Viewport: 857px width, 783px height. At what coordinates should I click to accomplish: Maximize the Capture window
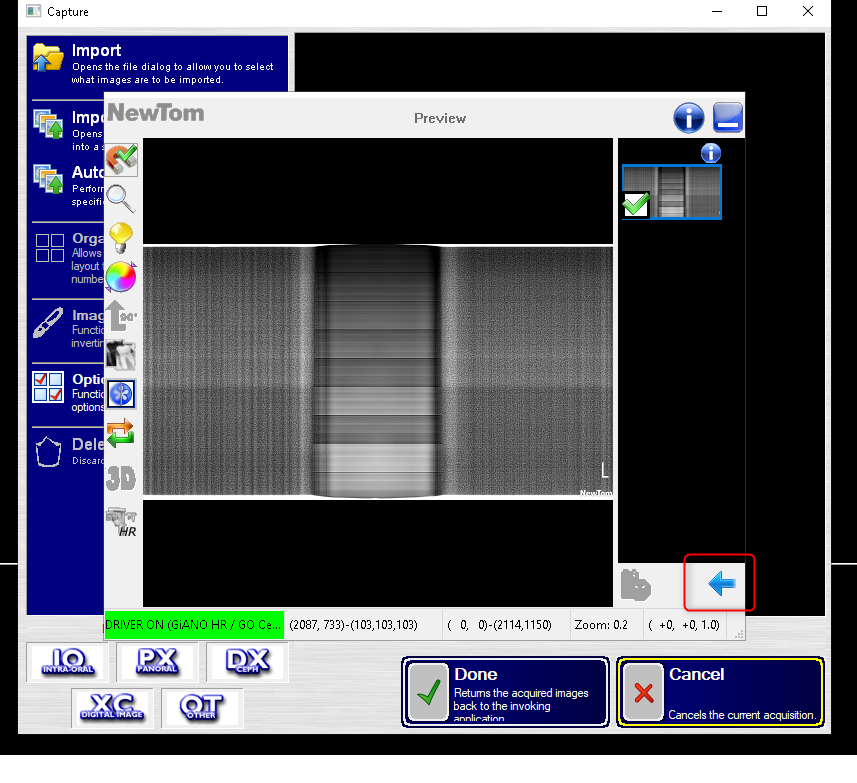[x=761, y=11]
